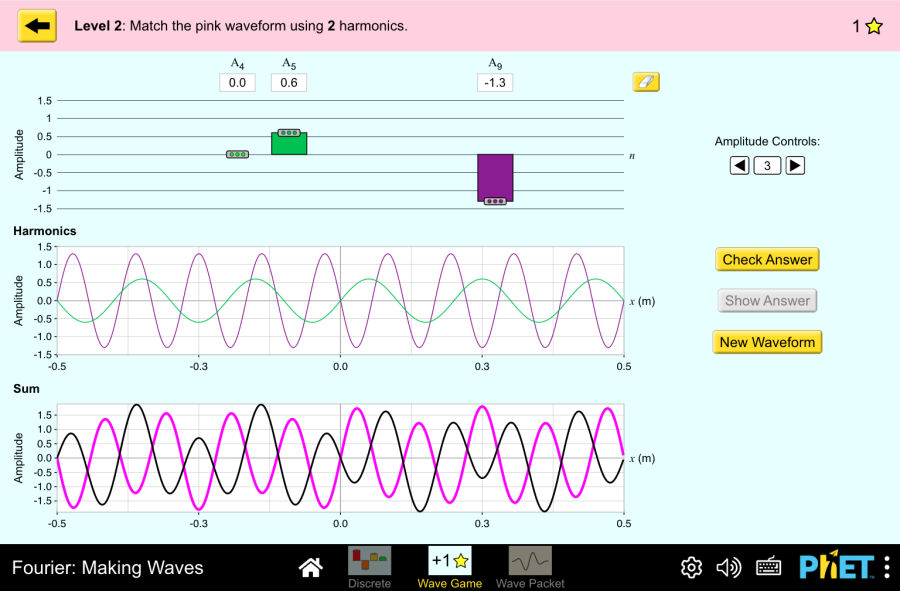Select the Discrete screen icon

coord(370,560)
